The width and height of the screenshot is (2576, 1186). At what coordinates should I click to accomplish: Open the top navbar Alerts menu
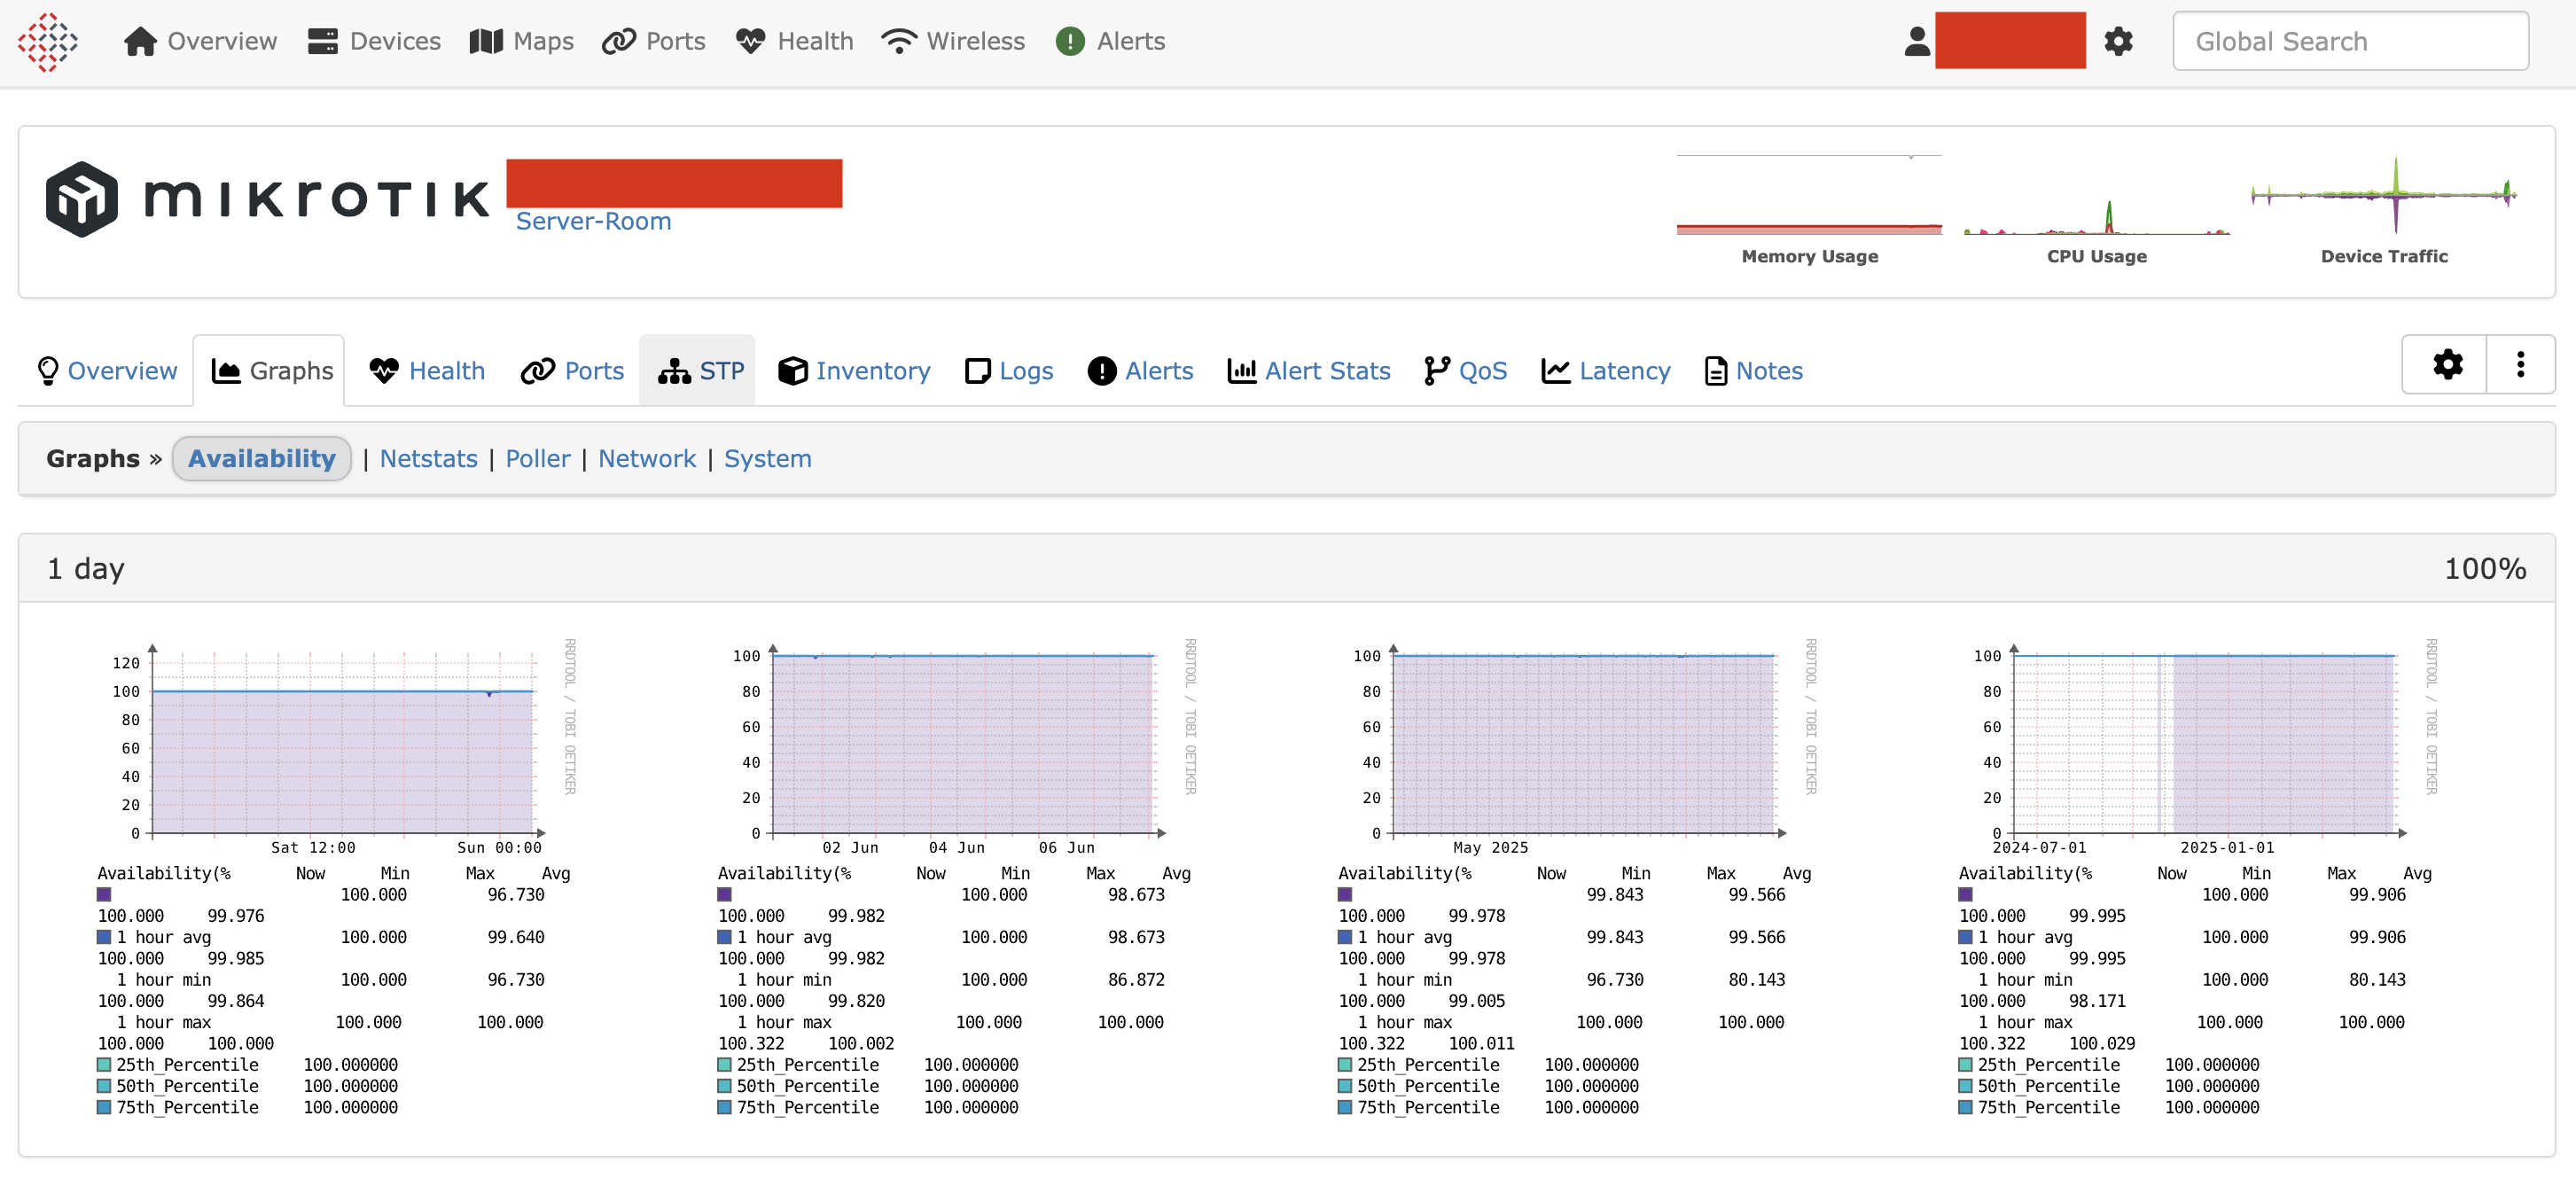click(x=1110, y=41)
